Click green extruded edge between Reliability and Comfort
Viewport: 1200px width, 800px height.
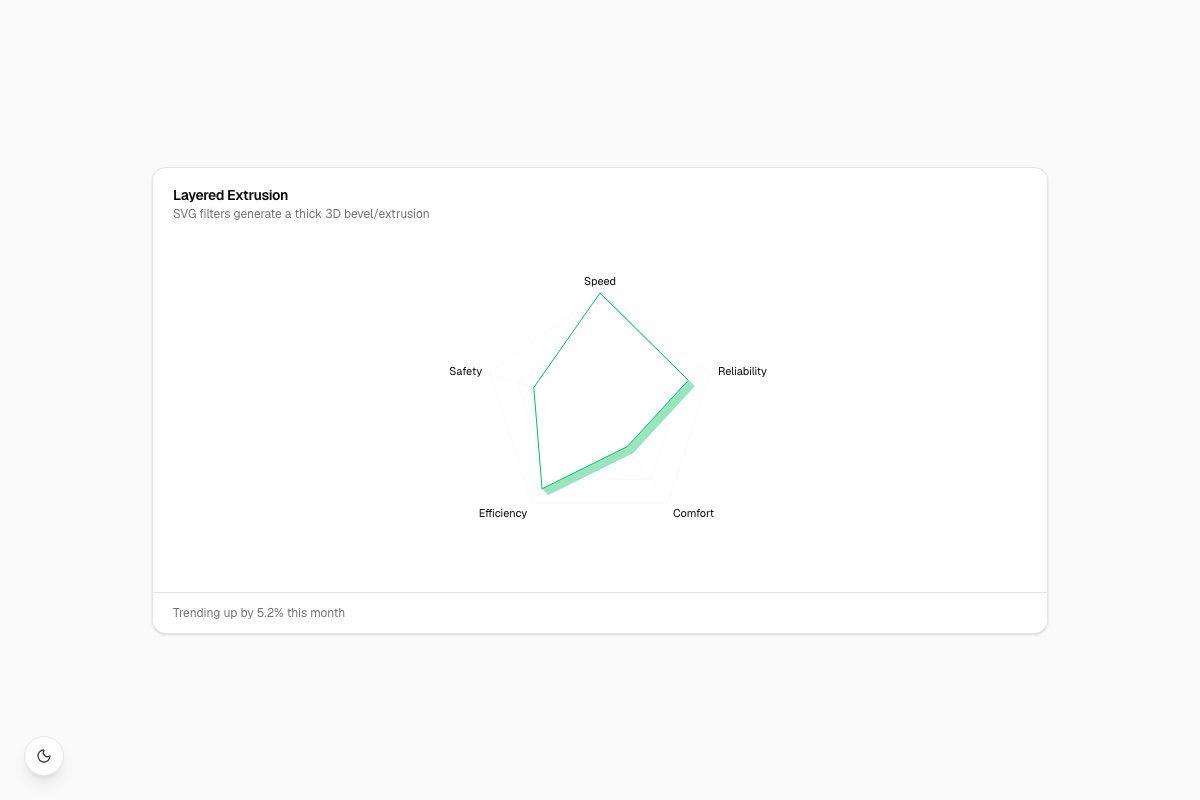[x=662, y=420]
